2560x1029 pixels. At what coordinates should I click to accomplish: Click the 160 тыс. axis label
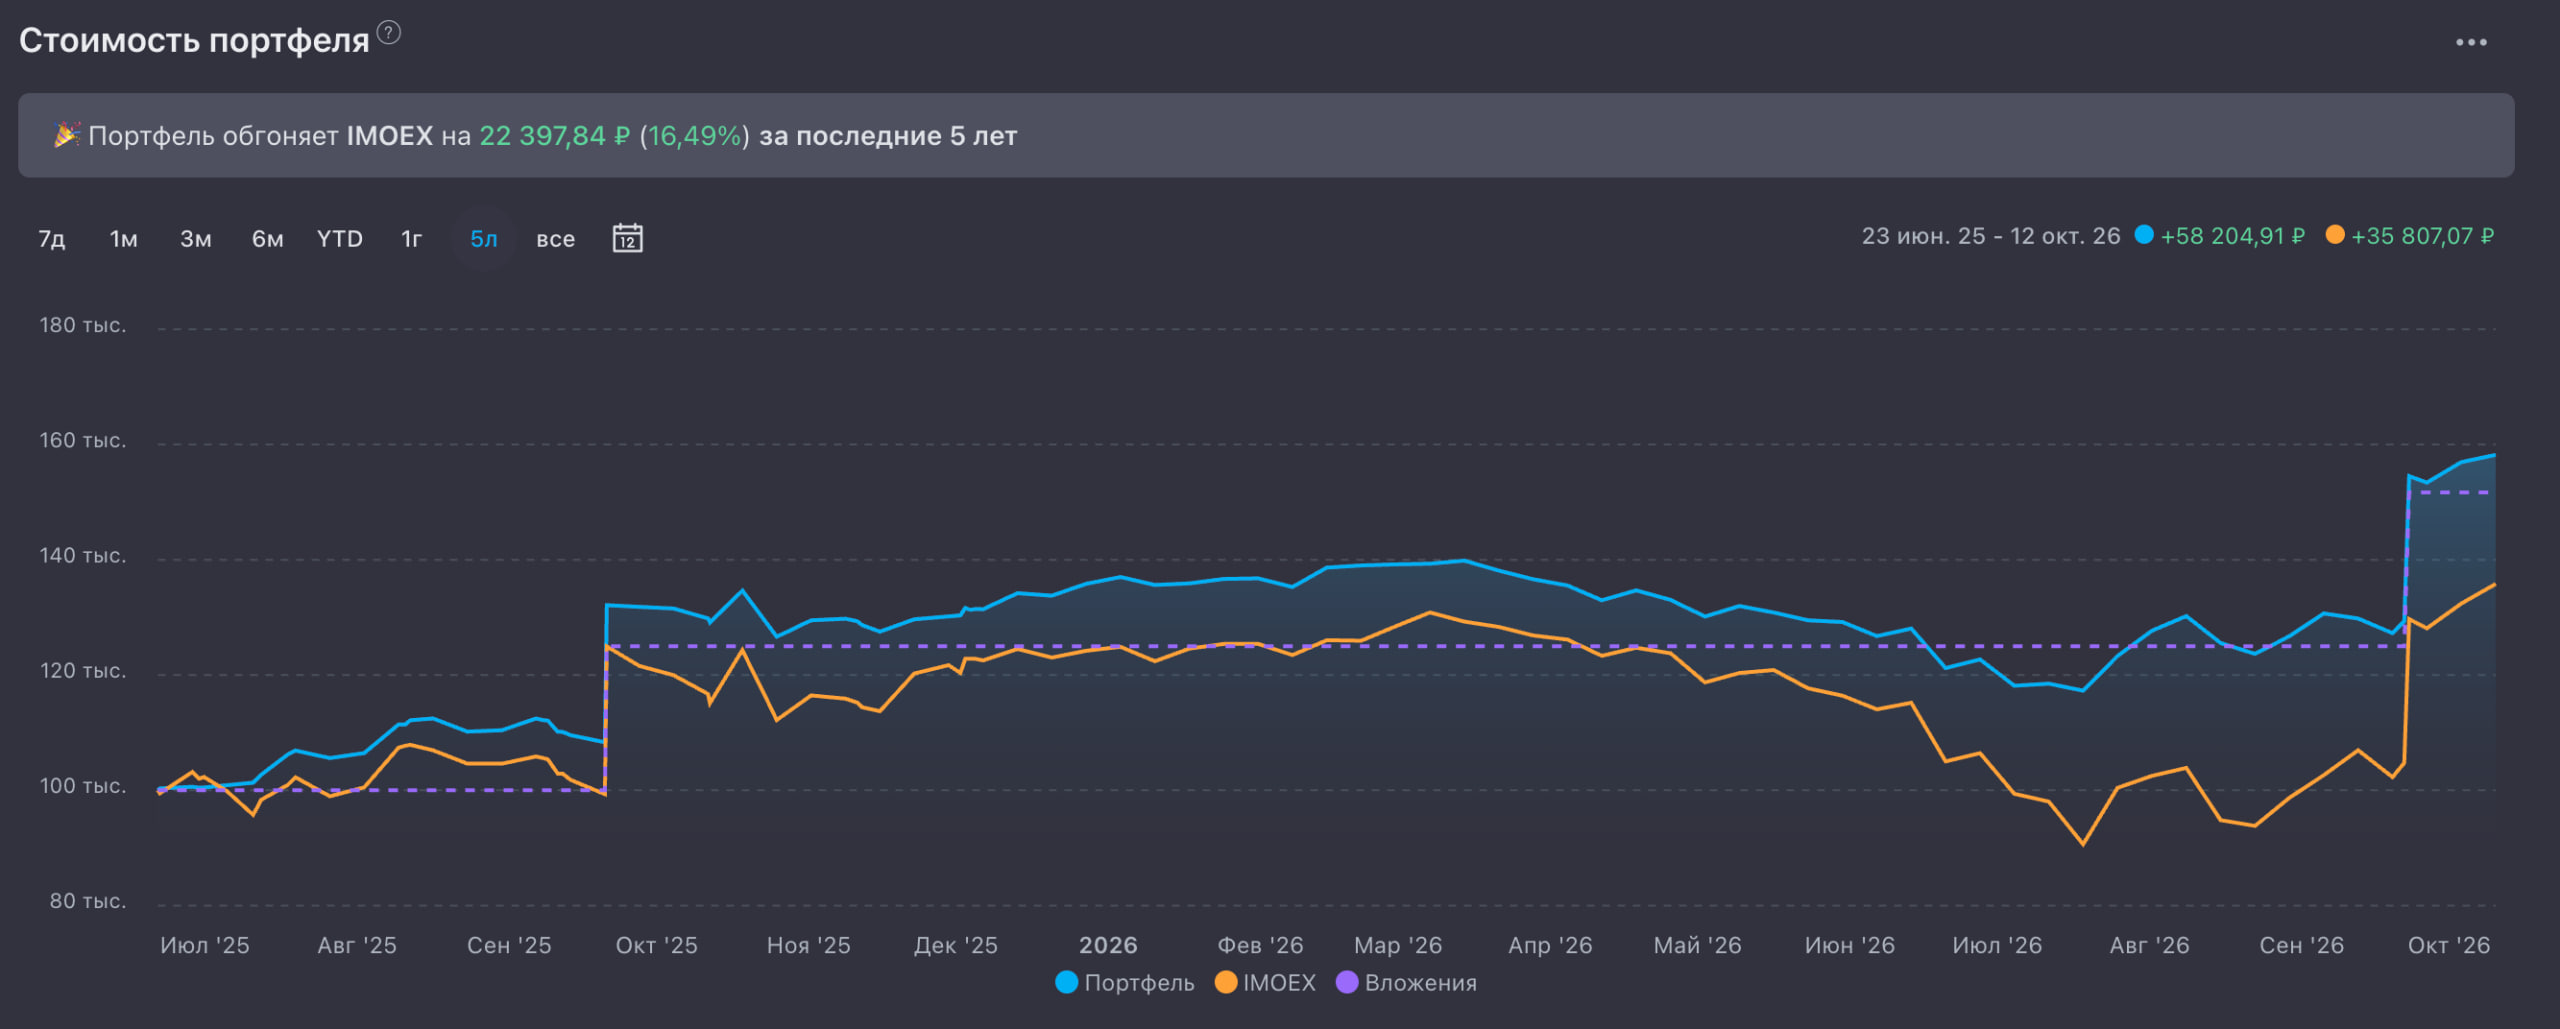point(83,440)
